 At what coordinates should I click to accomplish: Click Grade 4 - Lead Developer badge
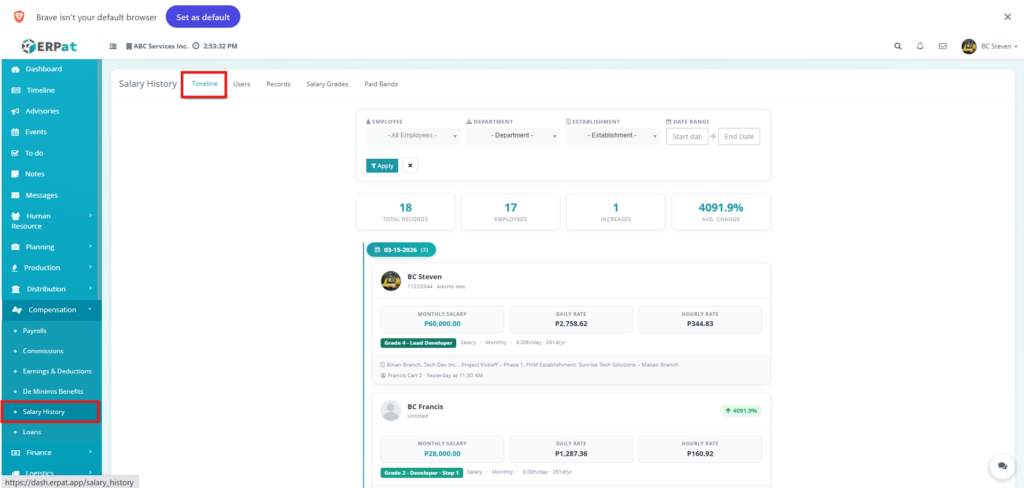tap(418, 342)
